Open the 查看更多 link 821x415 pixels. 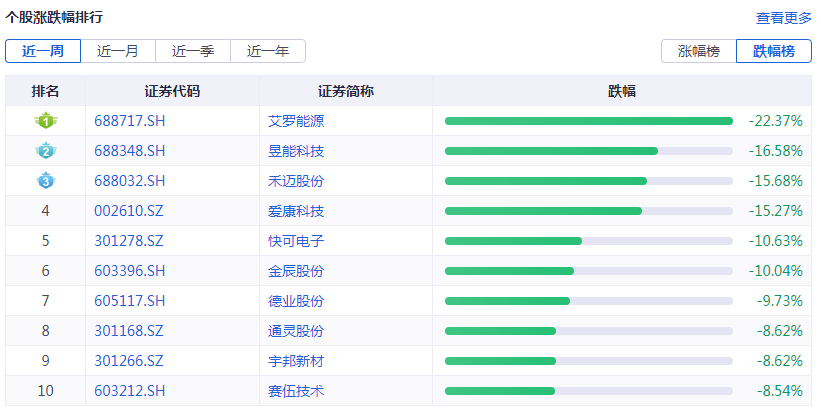click(x=784, y=18)
